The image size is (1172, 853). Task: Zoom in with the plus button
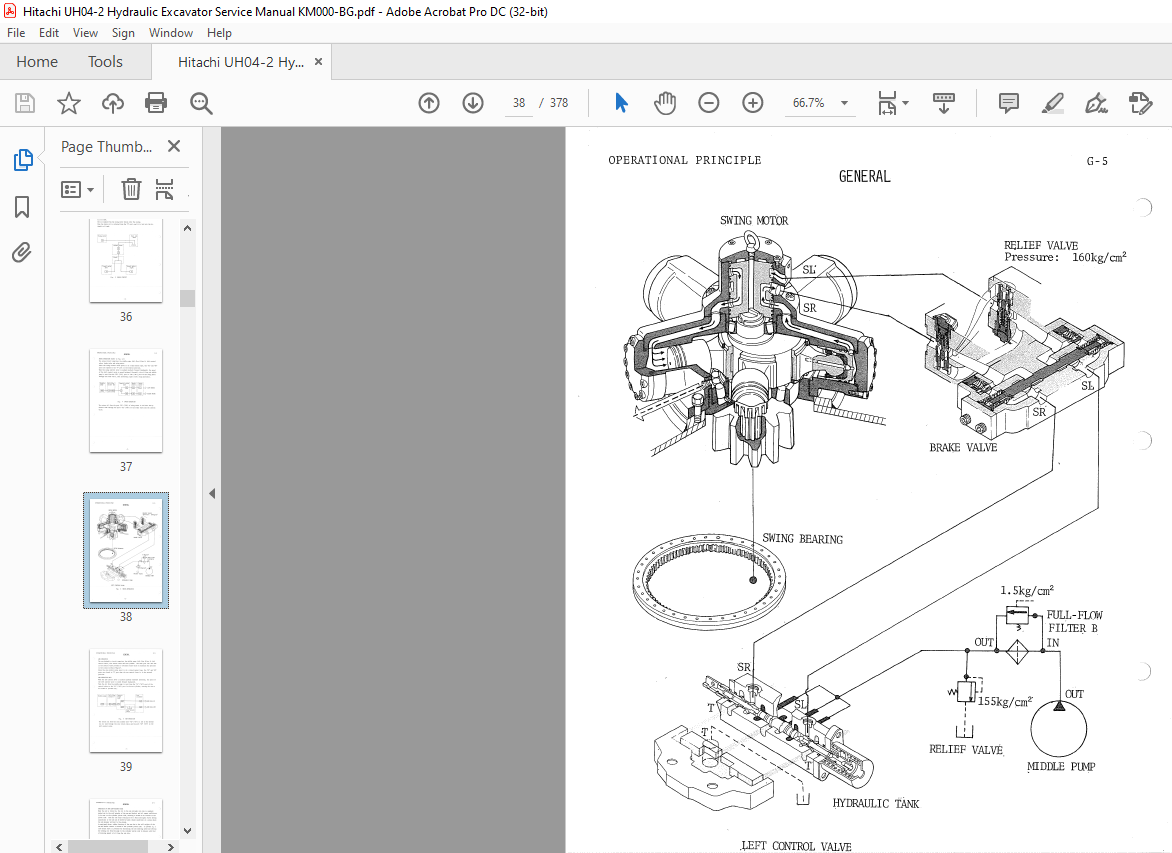753,103
